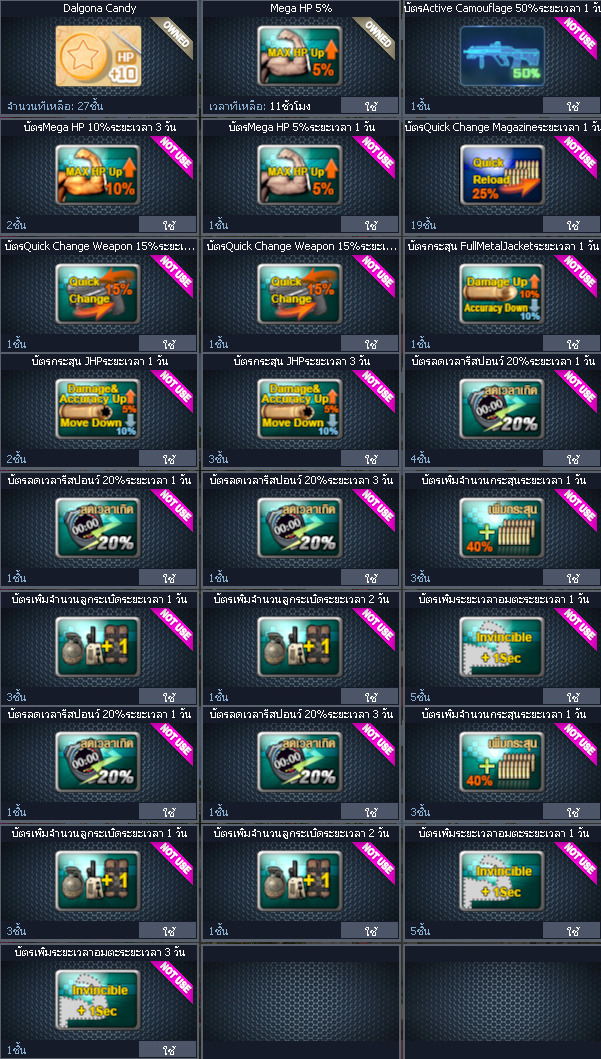601x1059 pixels.
Task: Choose the Quick Reload 25% magazine icon
Action: [502, 175]
